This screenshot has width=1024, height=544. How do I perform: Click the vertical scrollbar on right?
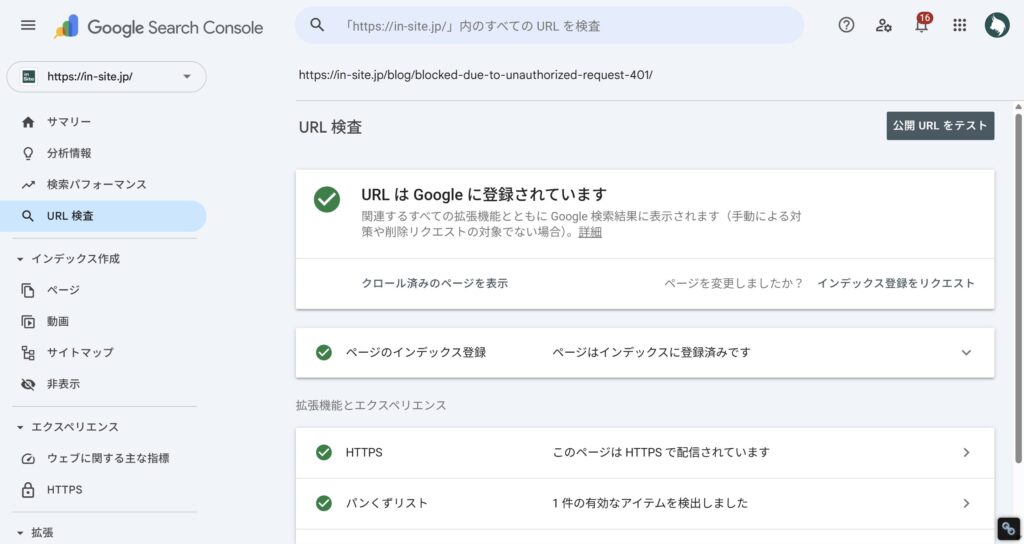tap(1018, 287)
